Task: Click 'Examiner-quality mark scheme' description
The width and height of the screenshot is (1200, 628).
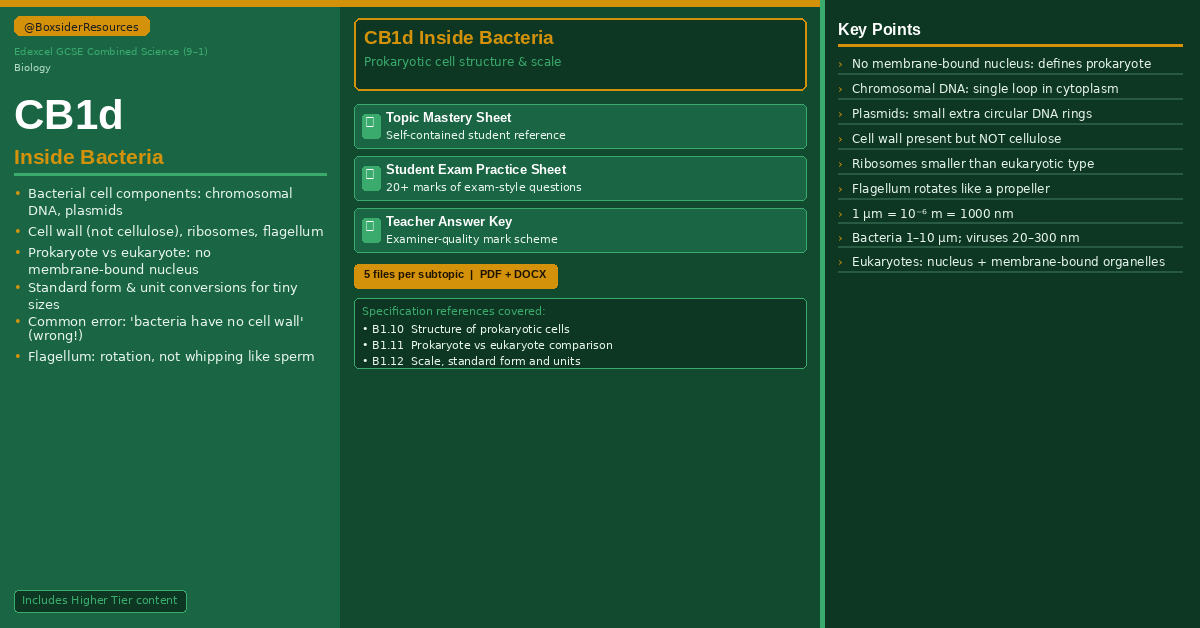Action: coord(472,239)
